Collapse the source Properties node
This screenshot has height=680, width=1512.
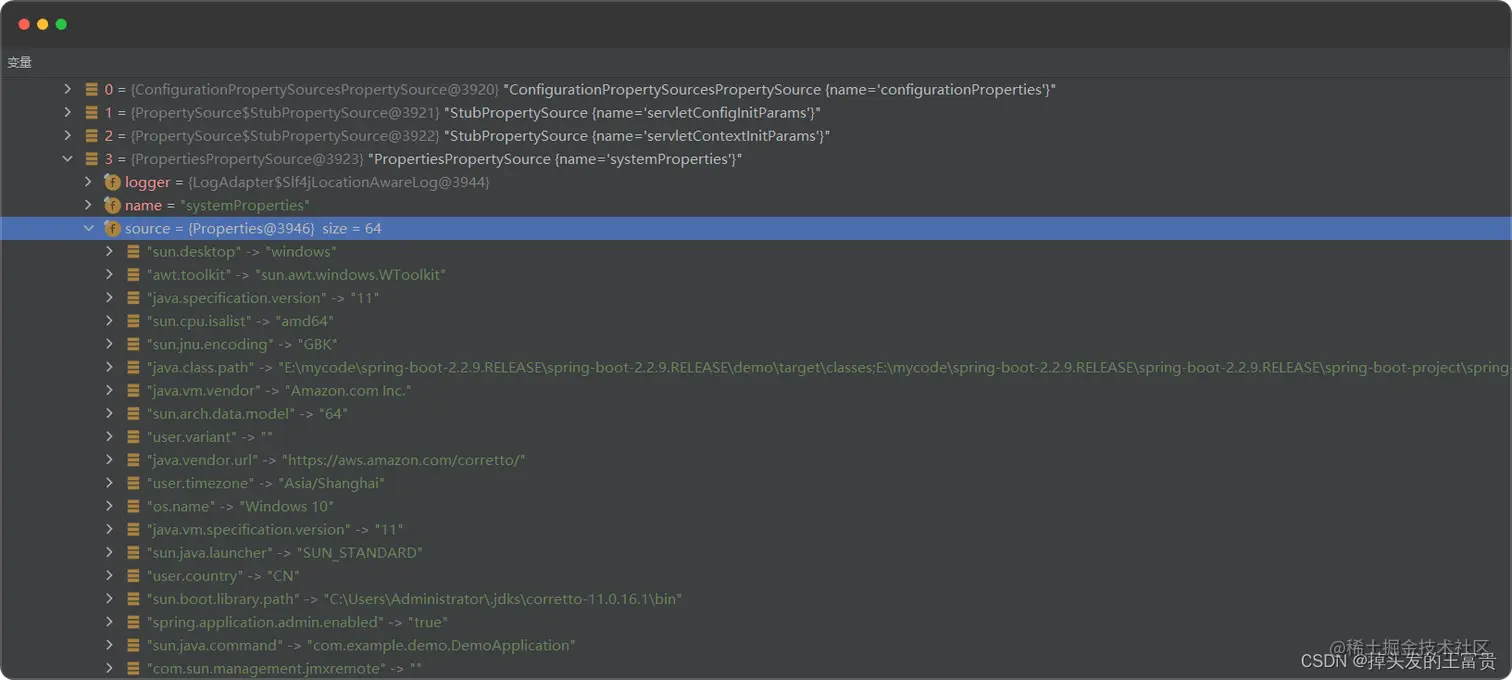pos(88,228)
